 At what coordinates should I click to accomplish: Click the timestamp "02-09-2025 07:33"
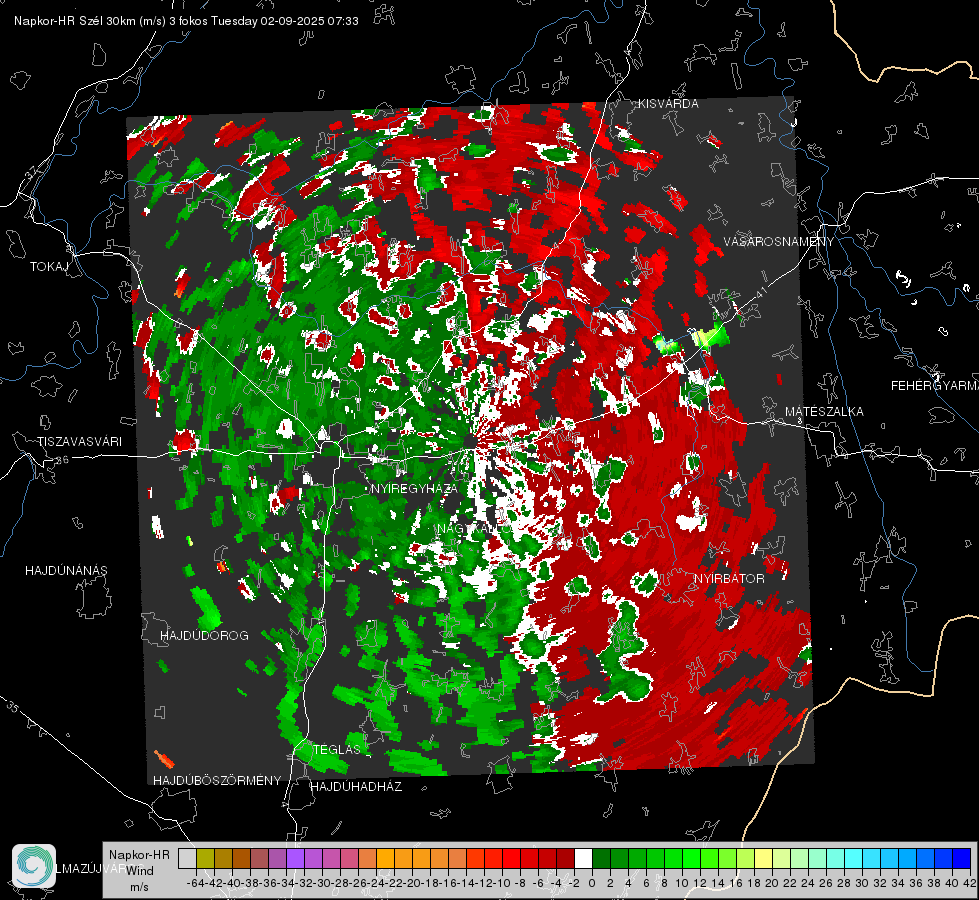310,21
